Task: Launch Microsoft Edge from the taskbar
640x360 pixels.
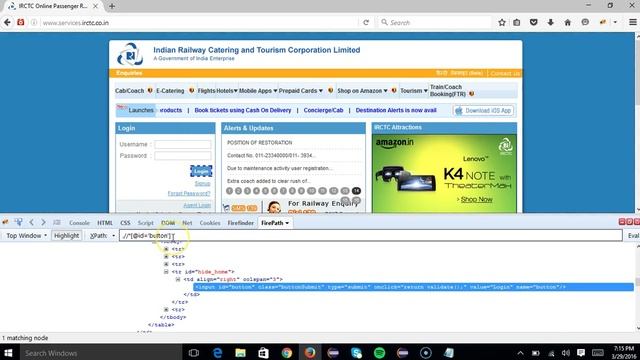Action: (x=217, y=353)
